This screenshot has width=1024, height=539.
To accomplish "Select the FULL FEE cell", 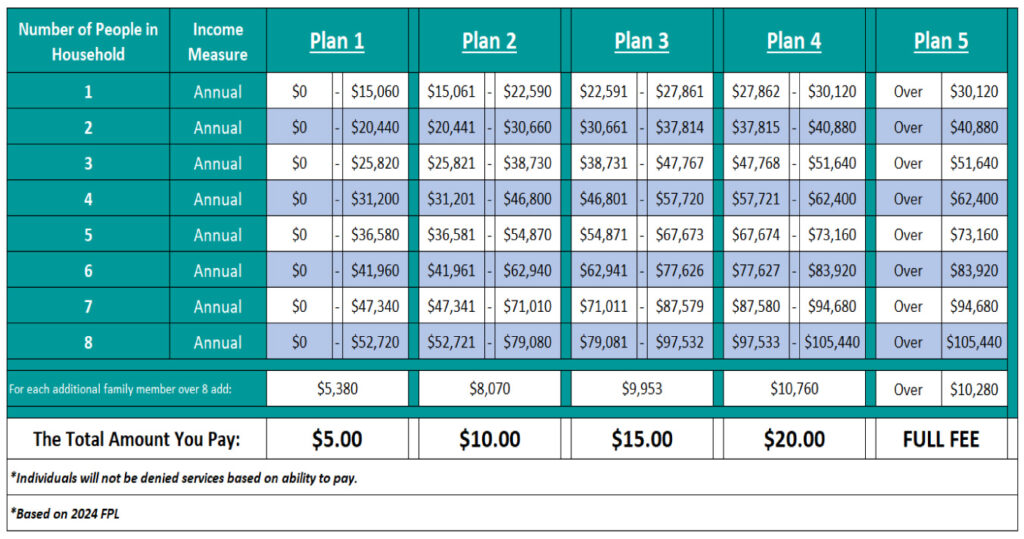I will pyautogui.click(x=941, y=439).
